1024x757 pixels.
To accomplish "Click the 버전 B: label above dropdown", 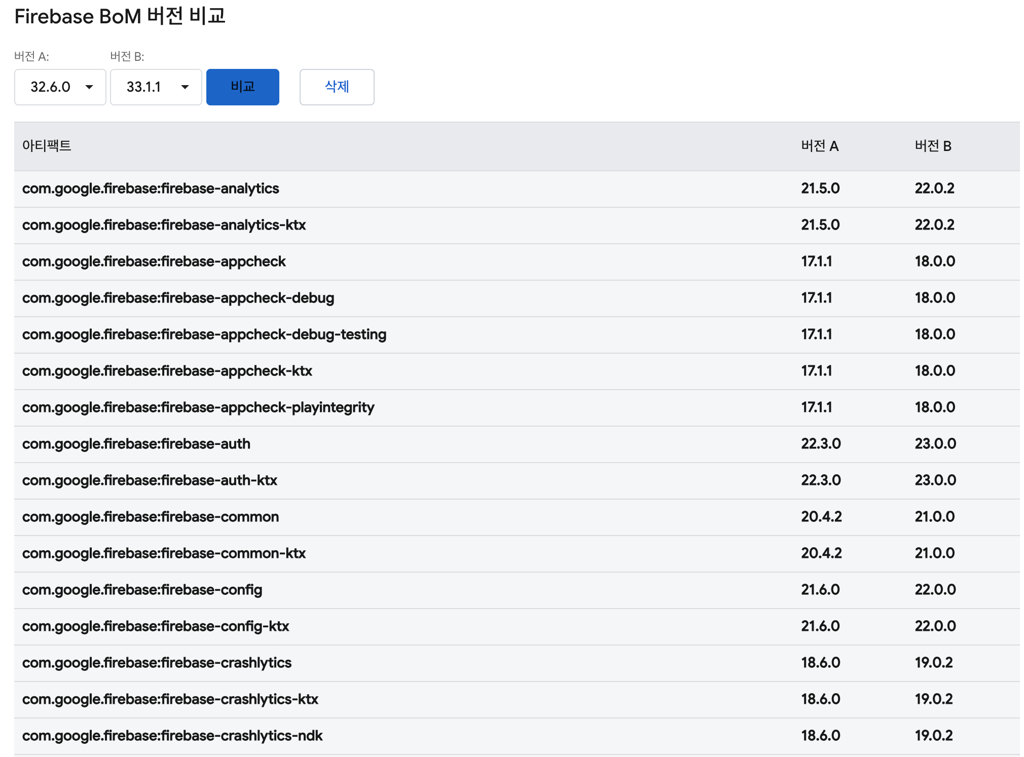I will pyautogui.click(x=127, y=57).
